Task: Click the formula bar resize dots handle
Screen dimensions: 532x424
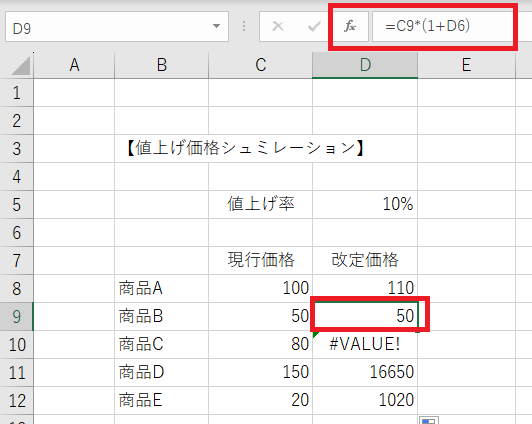Action: 244,26
